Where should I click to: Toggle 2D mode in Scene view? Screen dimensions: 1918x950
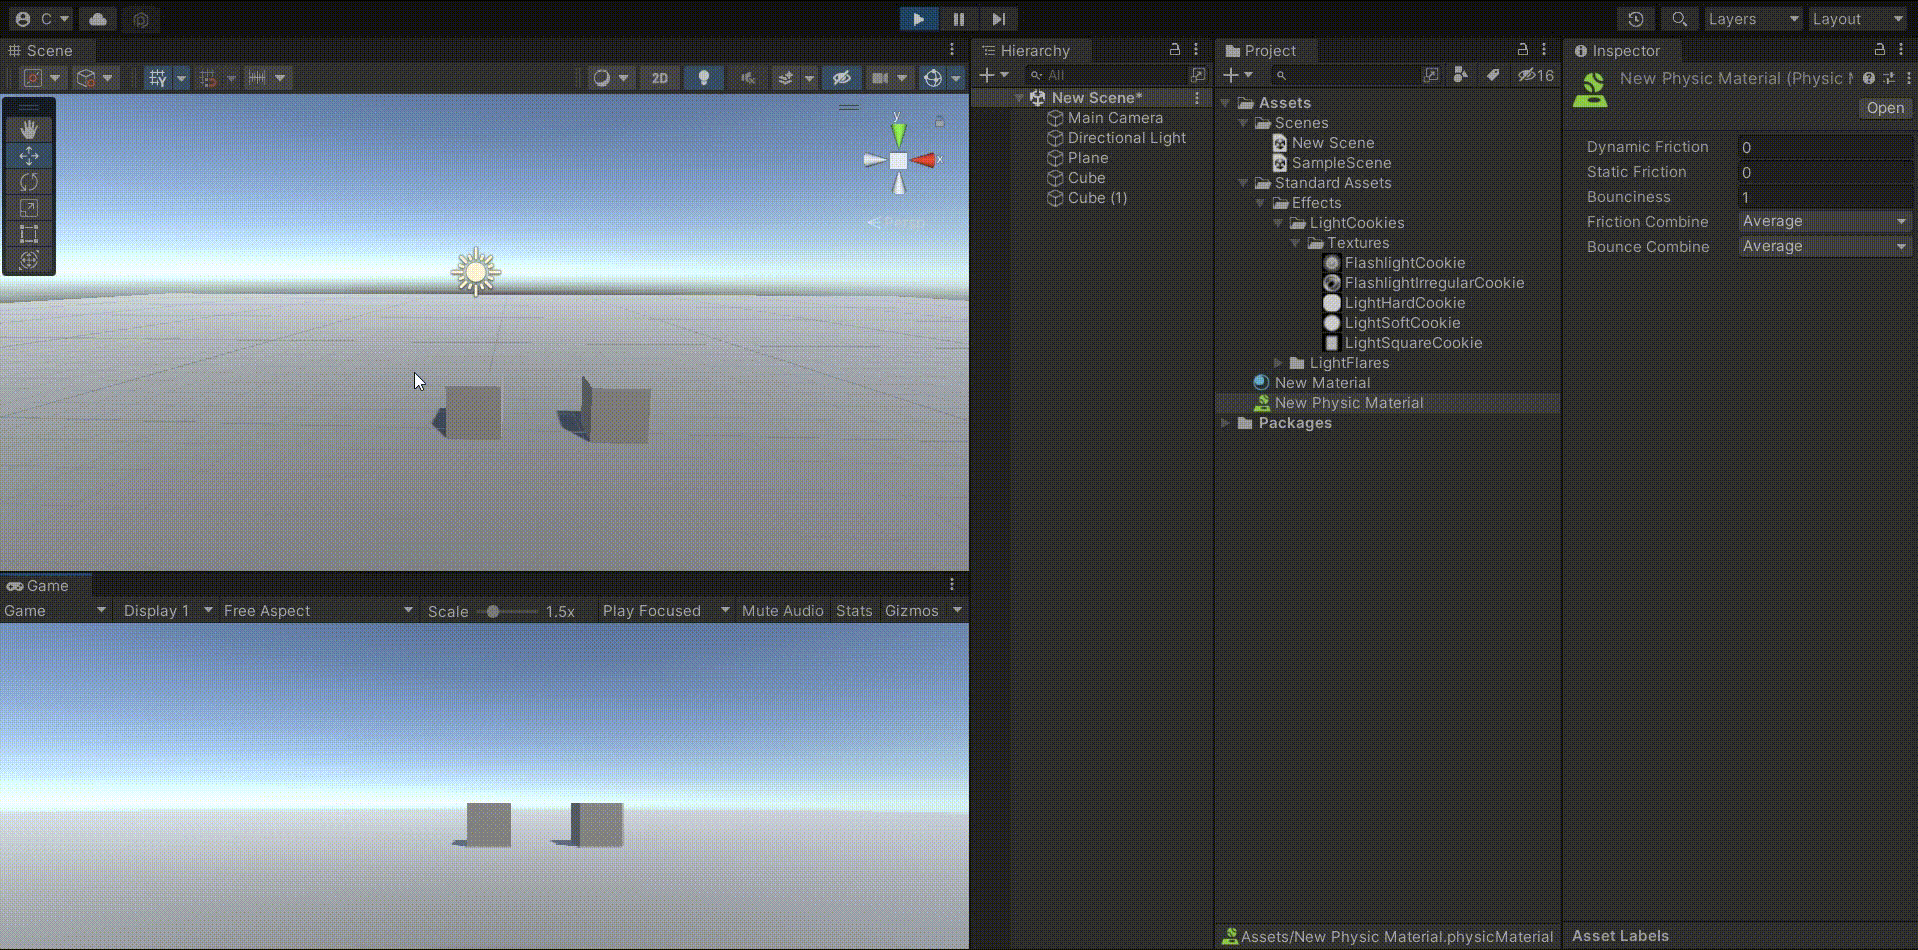click(660, 78)
